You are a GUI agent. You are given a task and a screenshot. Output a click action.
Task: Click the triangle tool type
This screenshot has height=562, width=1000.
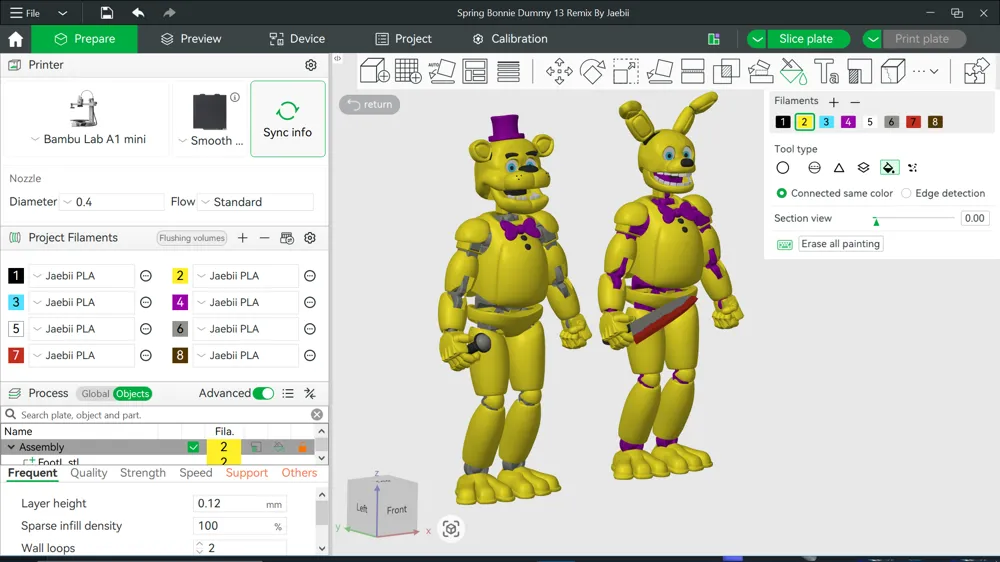pyautogui.click(x=839, y=168)
